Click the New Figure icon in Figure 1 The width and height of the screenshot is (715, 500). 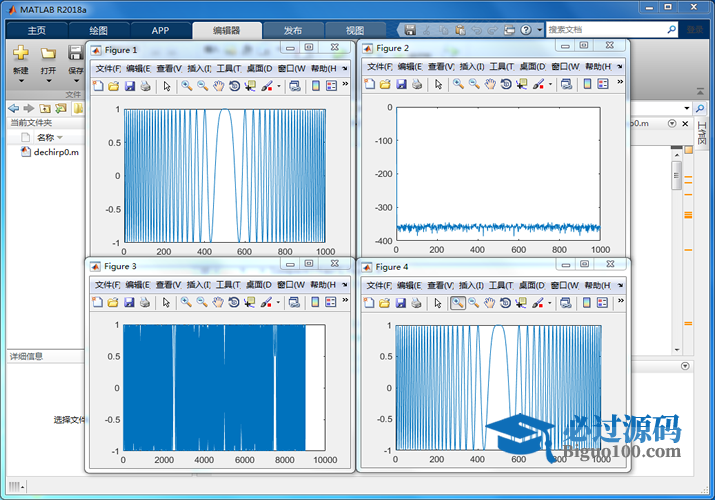98,86
